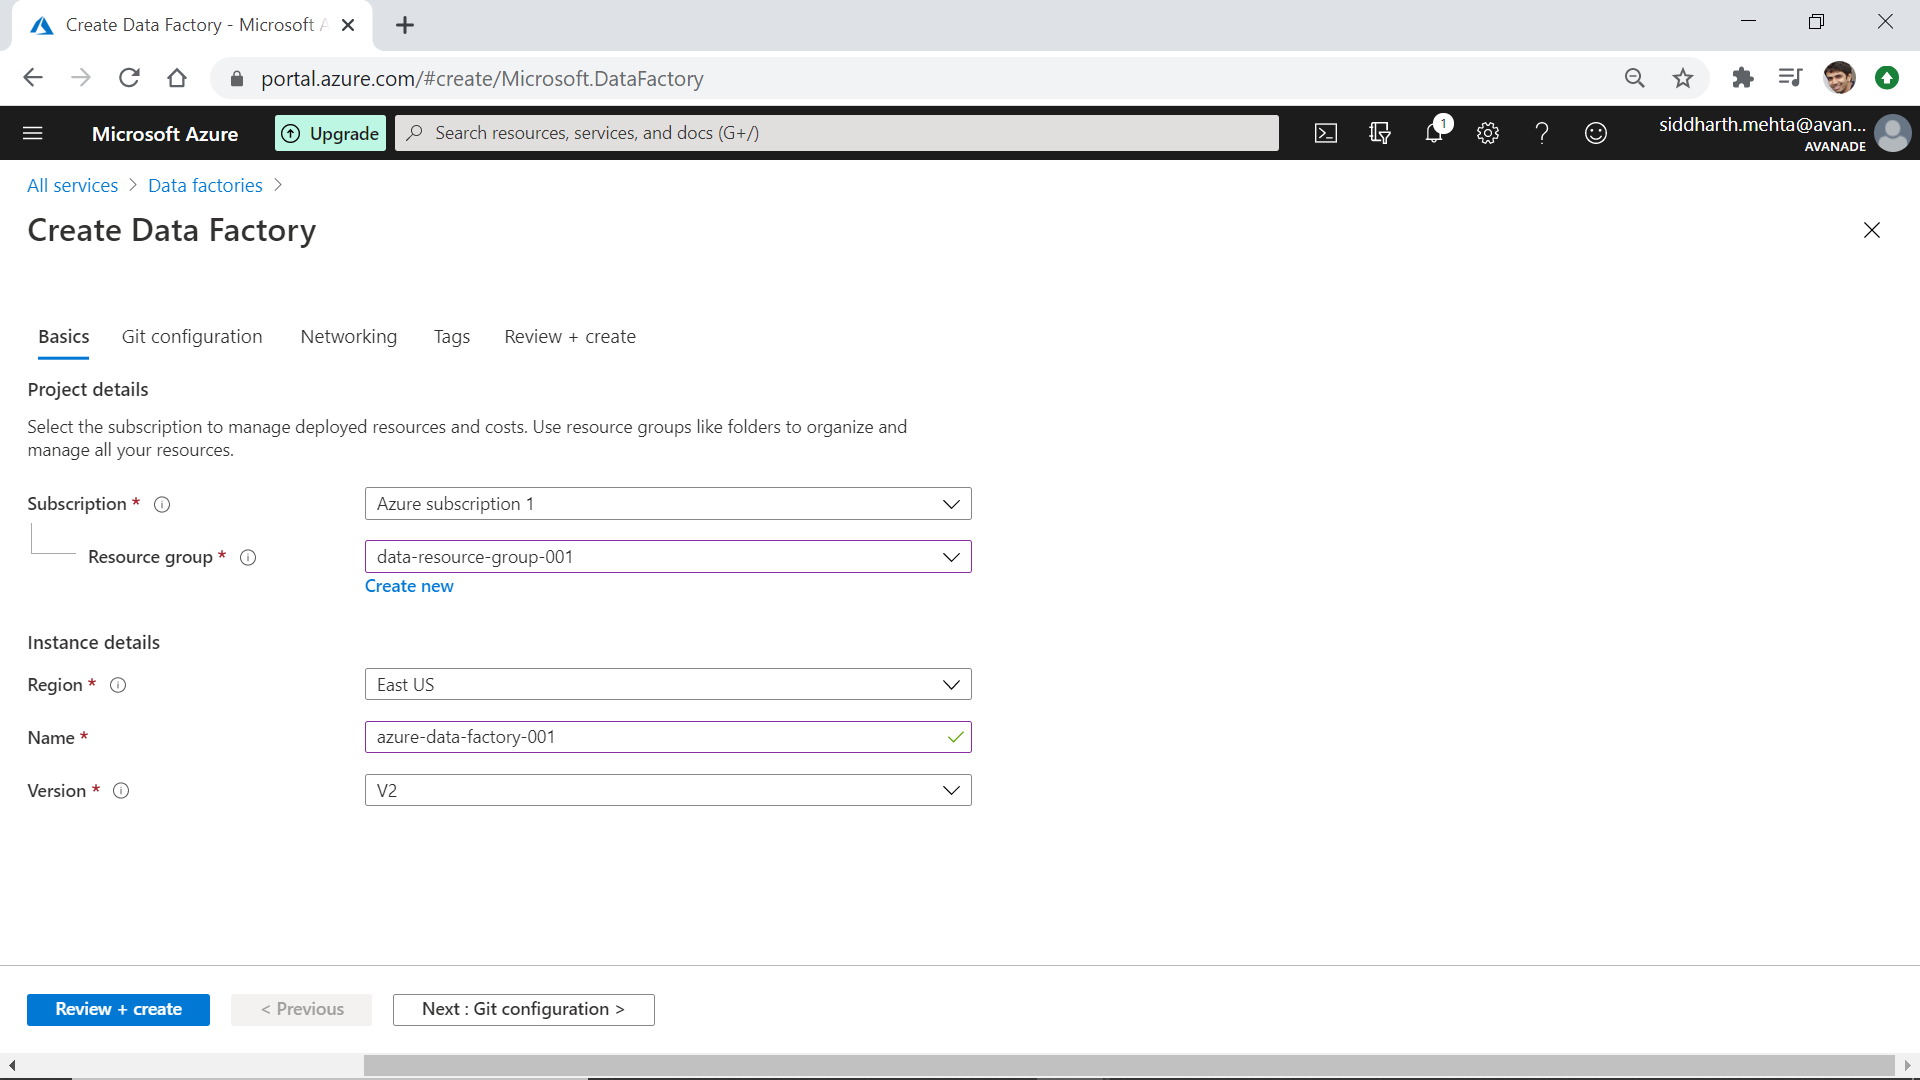Open the portal hamburger menu

tap(33, 133)
